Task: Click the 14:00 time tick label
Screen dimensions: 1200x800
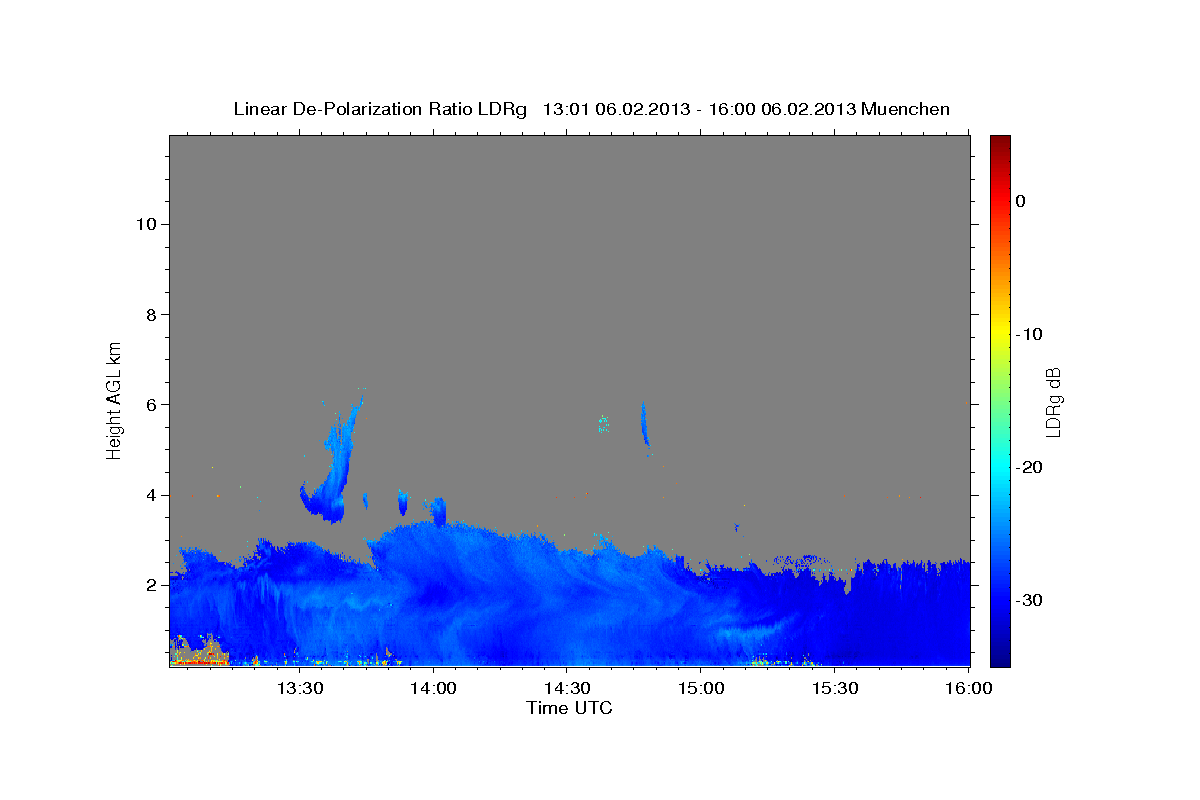Action: point(432,689)
